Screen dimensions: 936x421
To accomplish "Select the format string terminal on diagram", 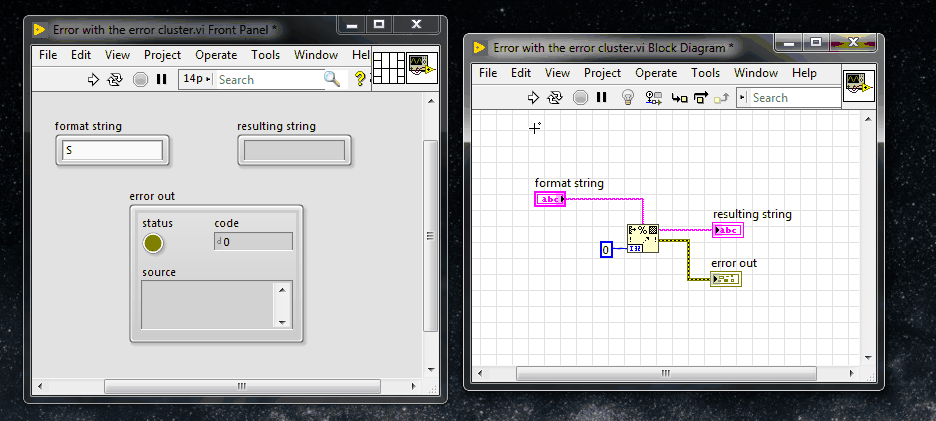I will [x=550, y=199].
